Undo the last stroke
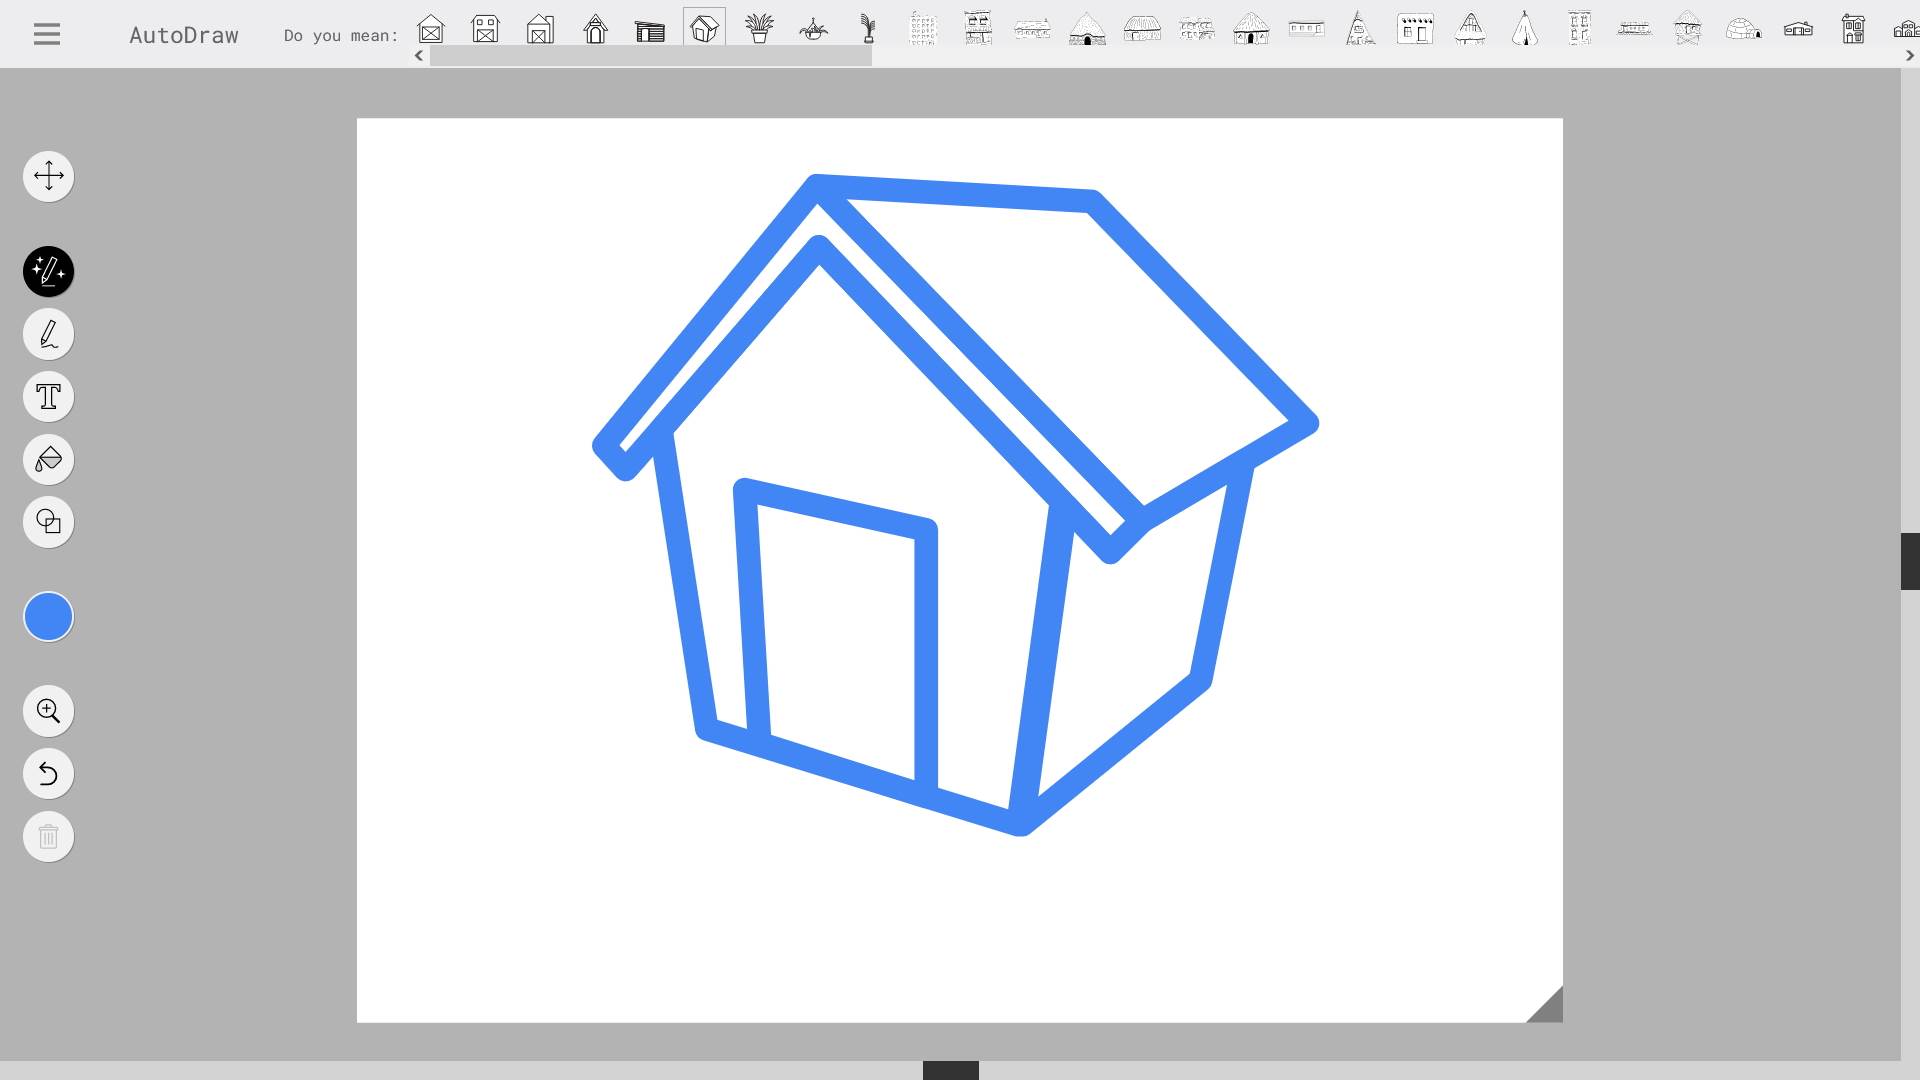Image resolution: width=1920 pixels, height=1080 pixels. [48, 773]
